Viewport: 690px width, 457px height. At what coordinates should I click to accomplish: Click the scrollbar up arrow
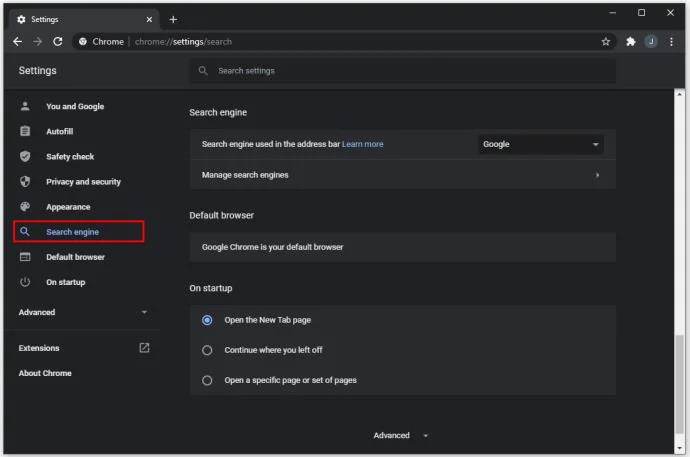(679, 94)
